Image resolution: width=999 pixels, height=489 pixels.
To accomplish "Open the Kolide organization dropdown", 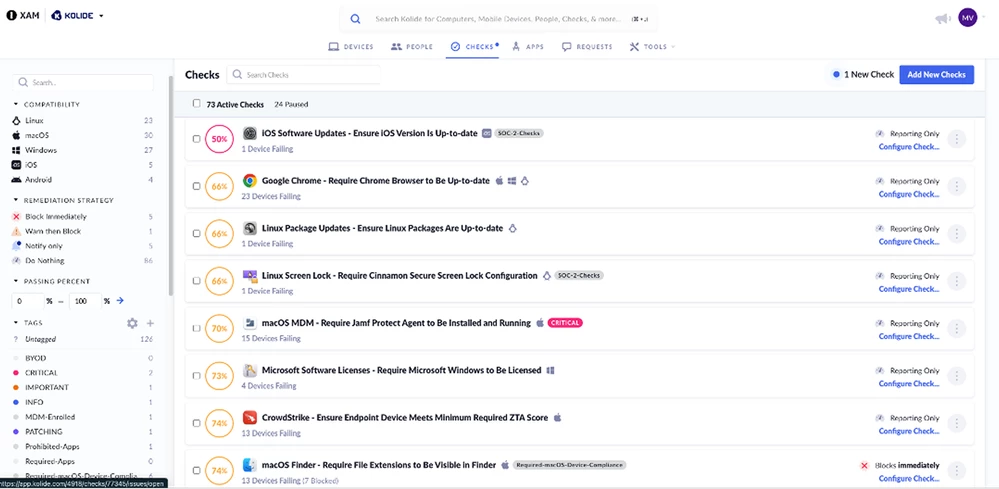I will click(x=78, y=15).
